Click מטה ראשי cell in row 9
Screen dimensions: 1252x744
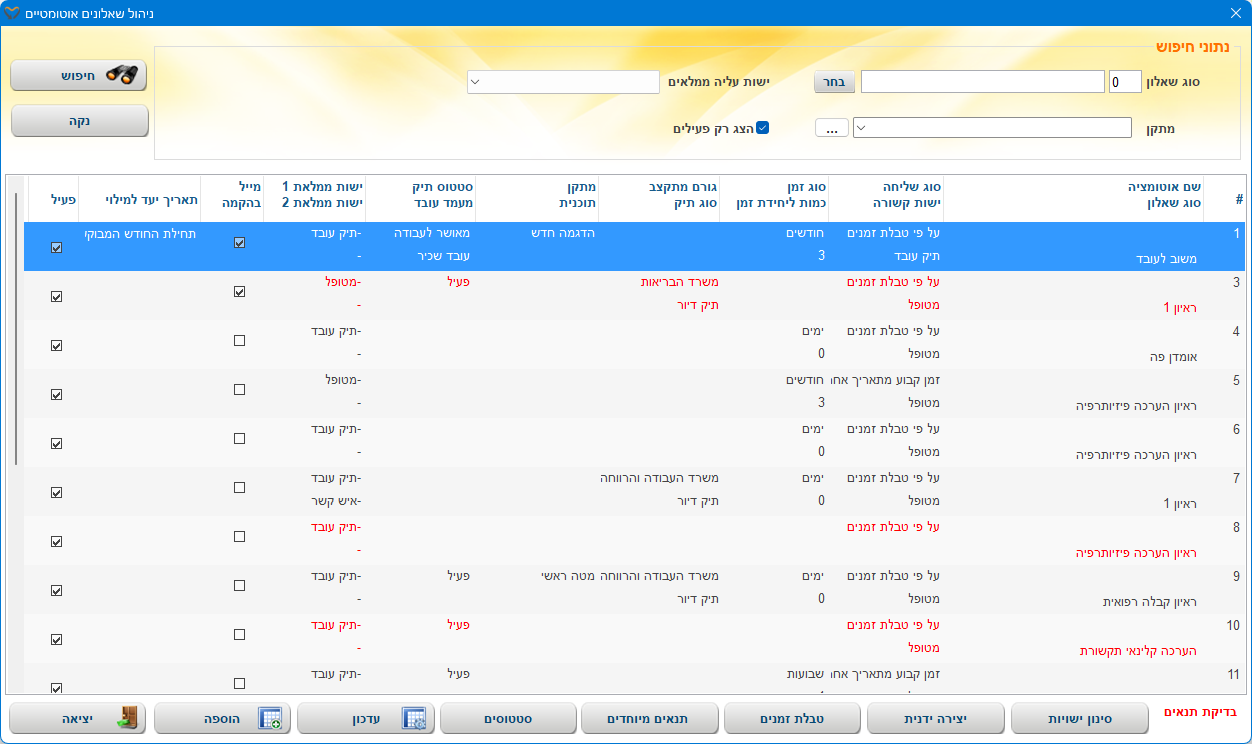click(x=569, y=576)
